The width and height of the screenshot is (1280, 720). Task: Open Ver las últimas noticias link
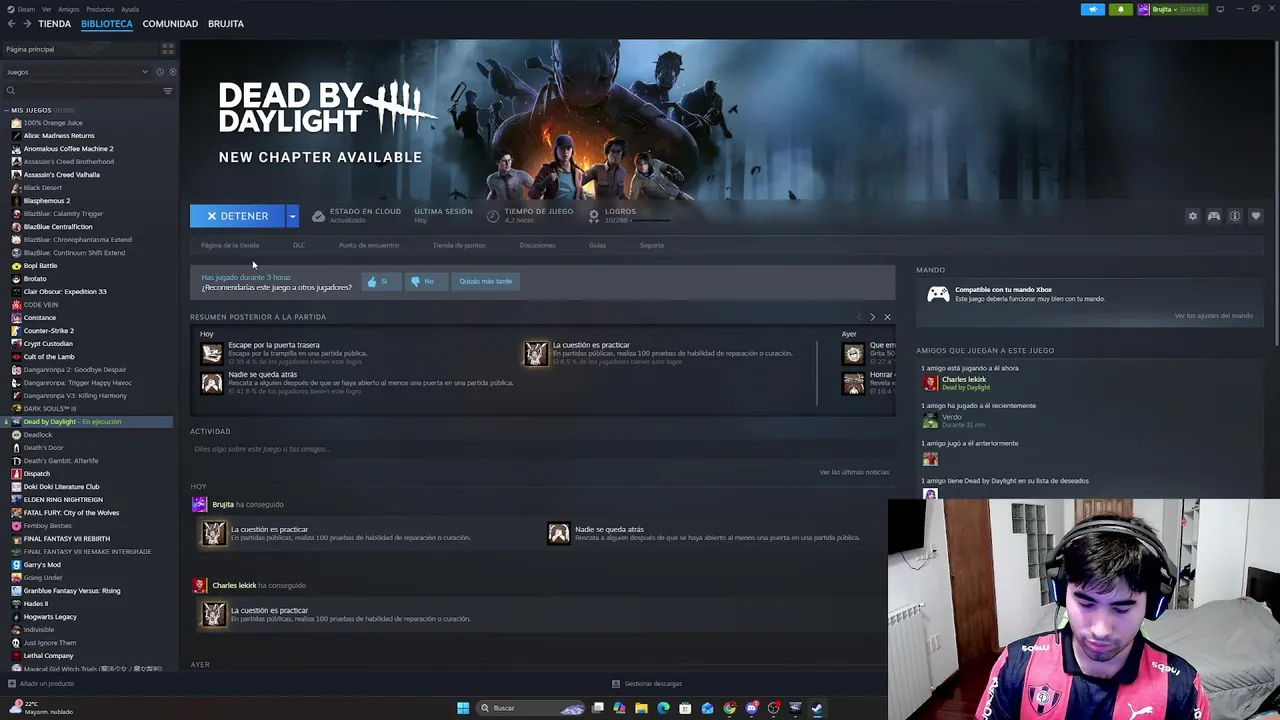tap(854, 472)
